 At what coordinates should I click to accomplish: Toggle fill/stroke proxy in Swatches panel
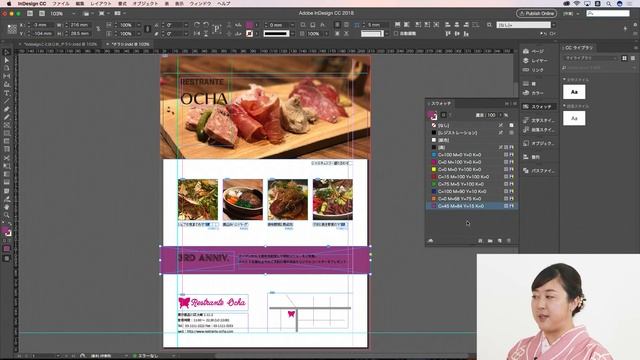432,116
